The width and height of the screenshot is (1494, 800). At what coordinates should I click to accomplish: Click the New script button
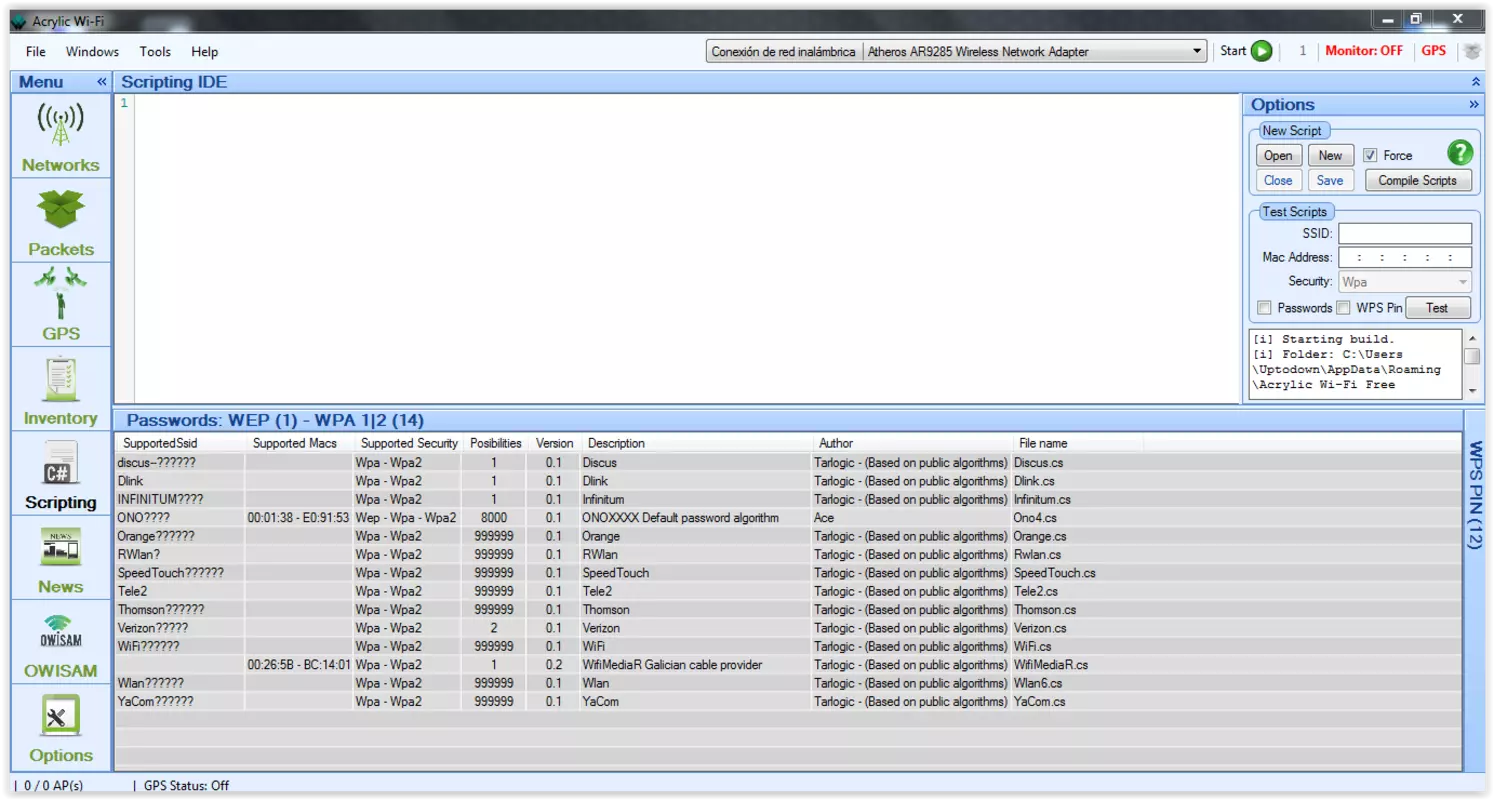(x=1330, y=155)
